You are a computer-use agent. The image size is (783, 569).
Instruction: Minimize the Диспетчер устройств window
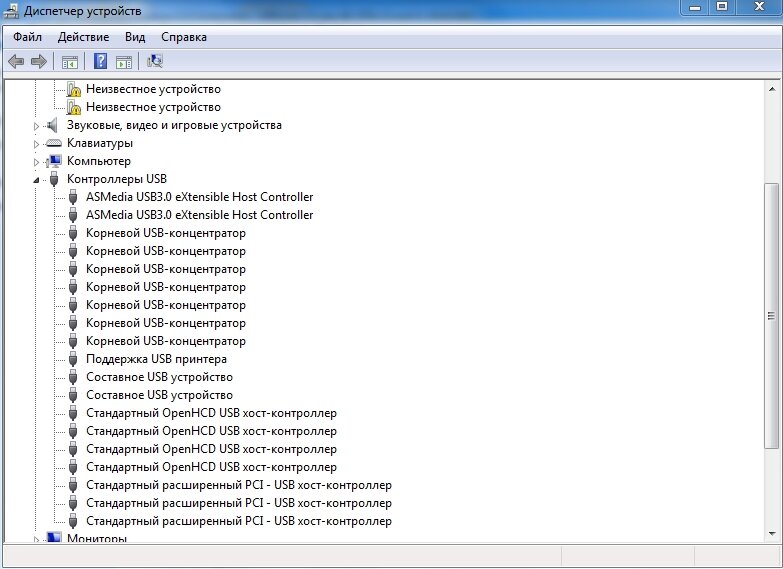pos(695,6)
